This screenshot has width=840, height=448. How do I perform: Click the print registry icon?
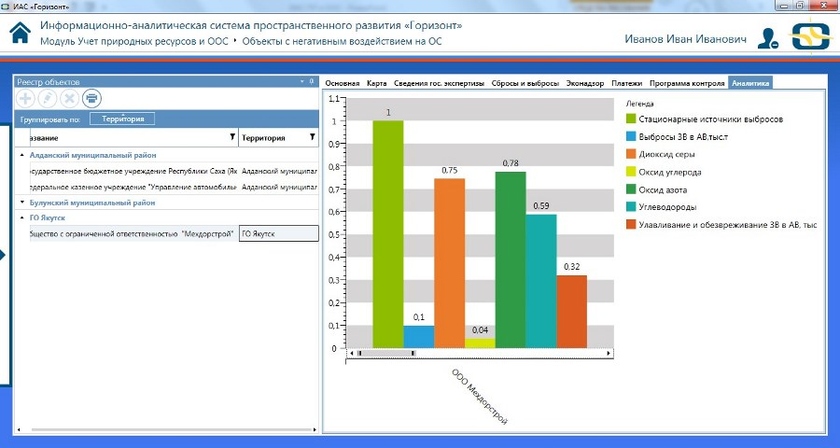92,98
